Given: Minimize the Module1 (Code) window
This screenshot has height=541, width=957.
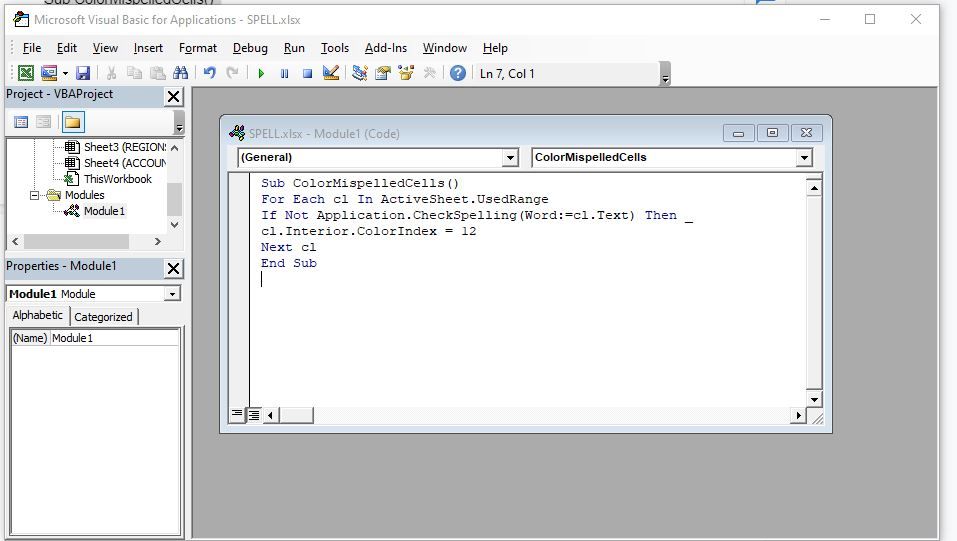Looking at the screenshot, I should coord(739,133).
